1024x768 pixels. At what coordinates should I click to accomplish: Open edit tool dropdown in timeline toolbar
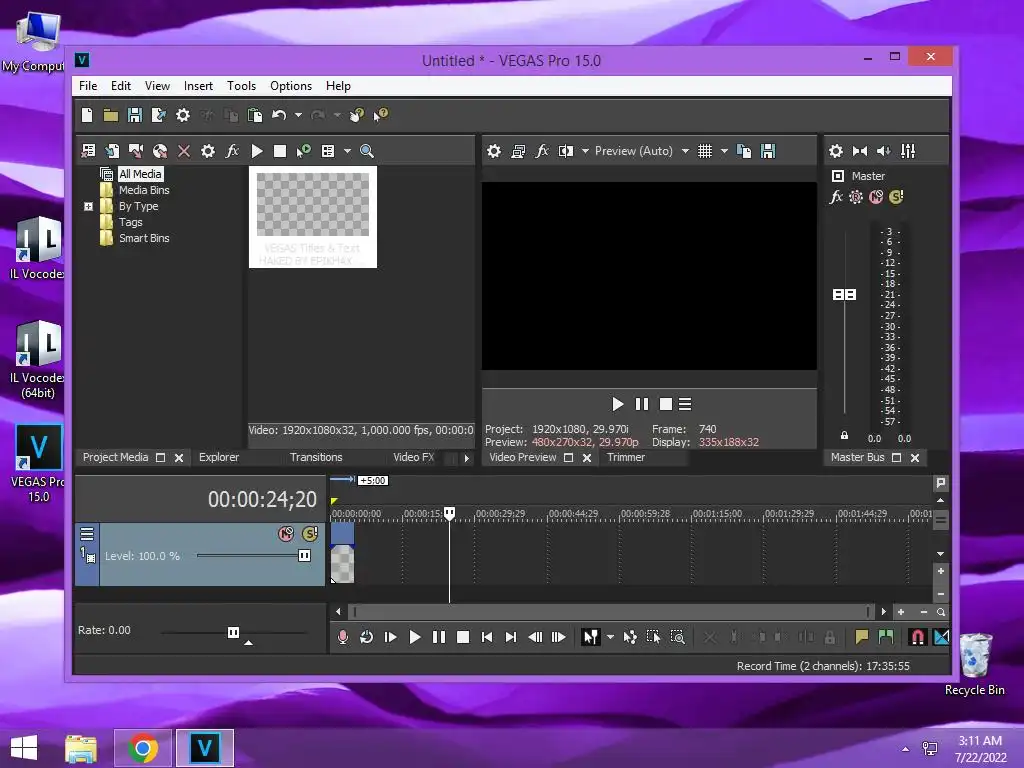coord(610,637)
